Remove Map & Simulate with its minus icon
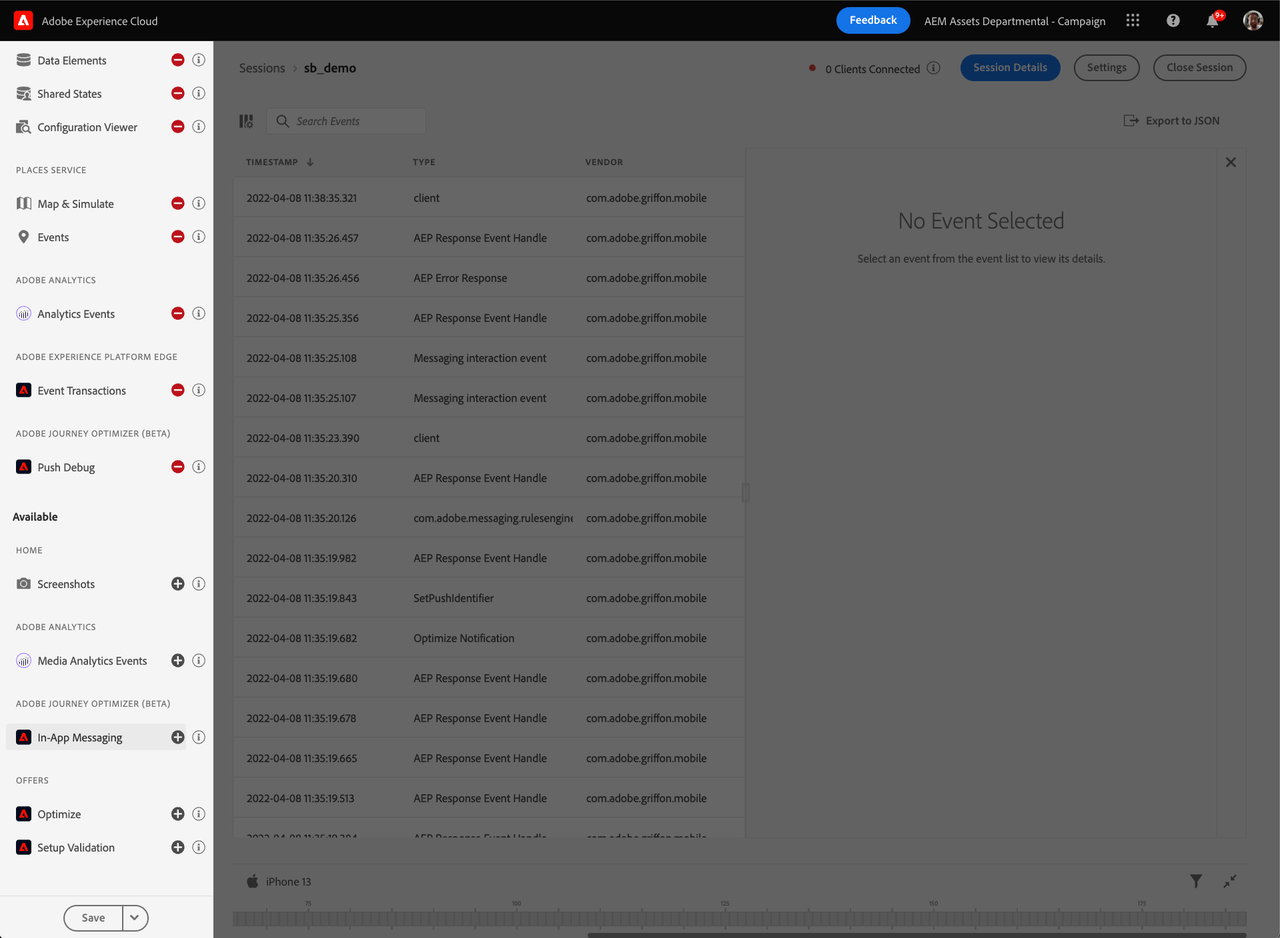This screenshot has width=1280, height=938. click(178, 203)
